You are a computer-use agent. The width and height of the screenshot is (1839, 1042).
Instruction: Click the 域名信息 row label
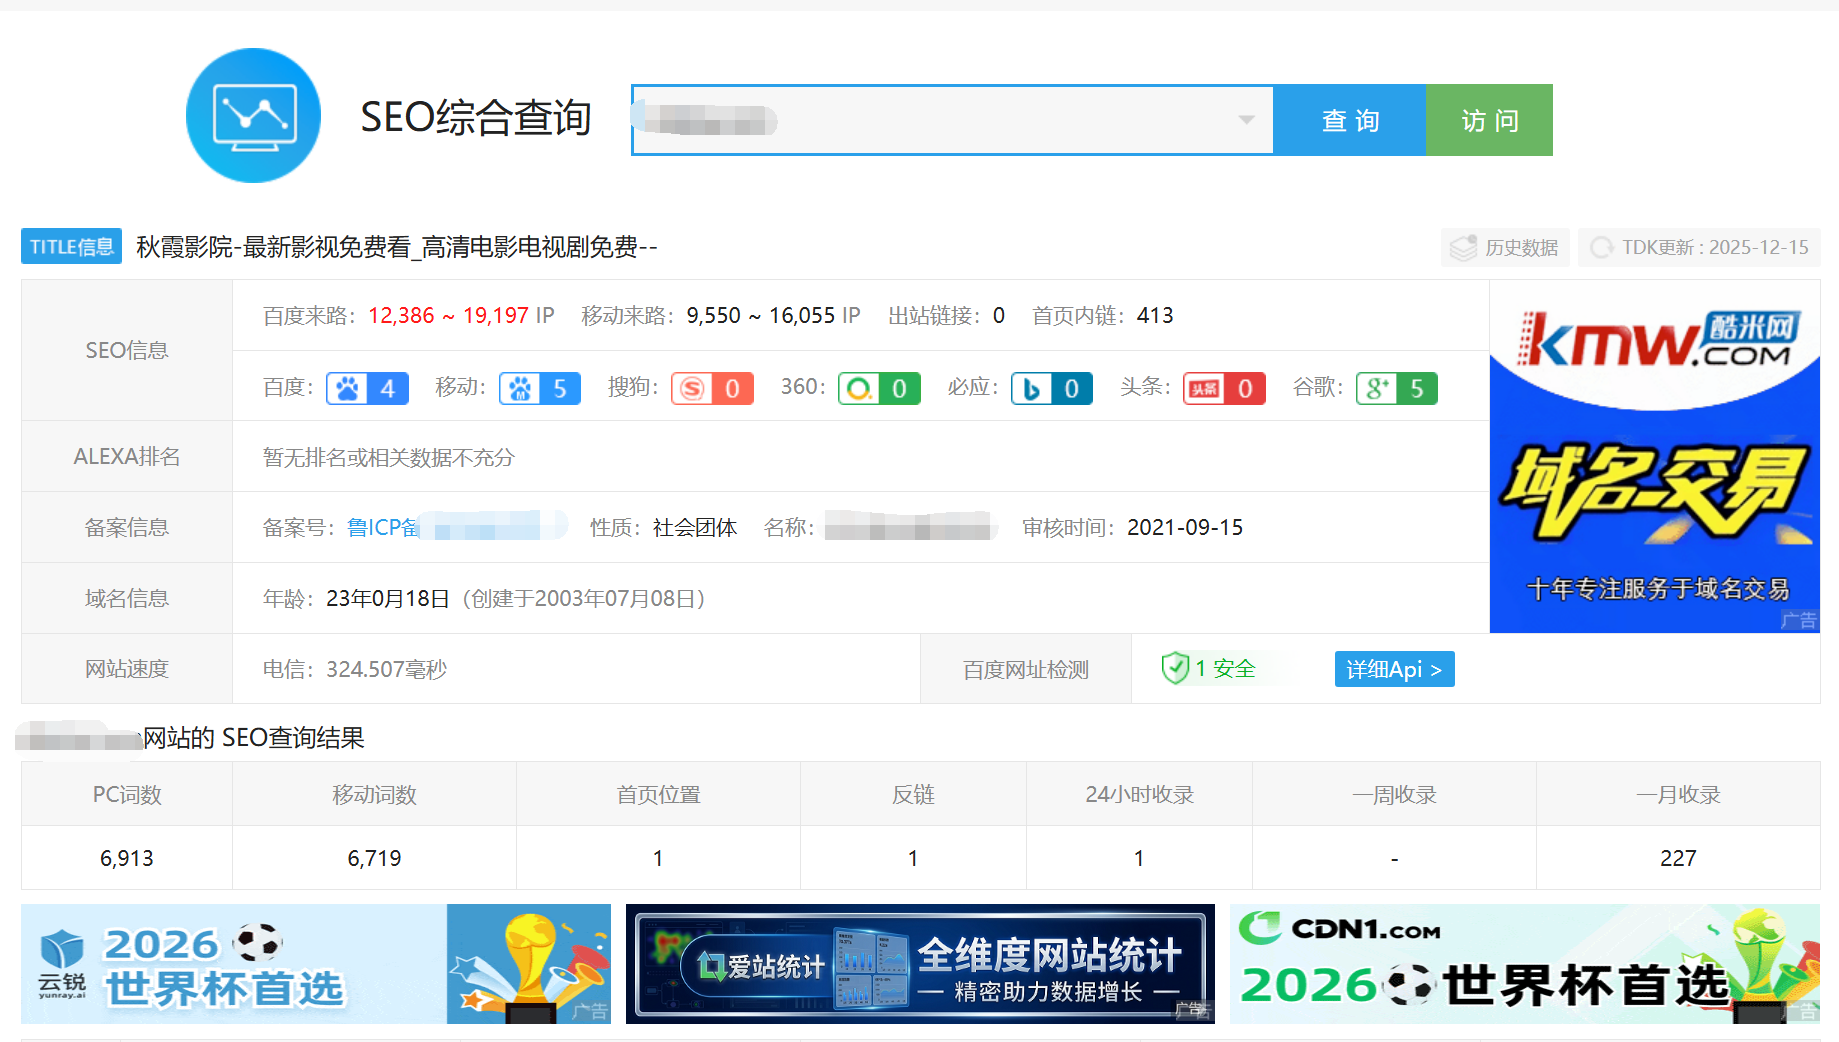127,598
